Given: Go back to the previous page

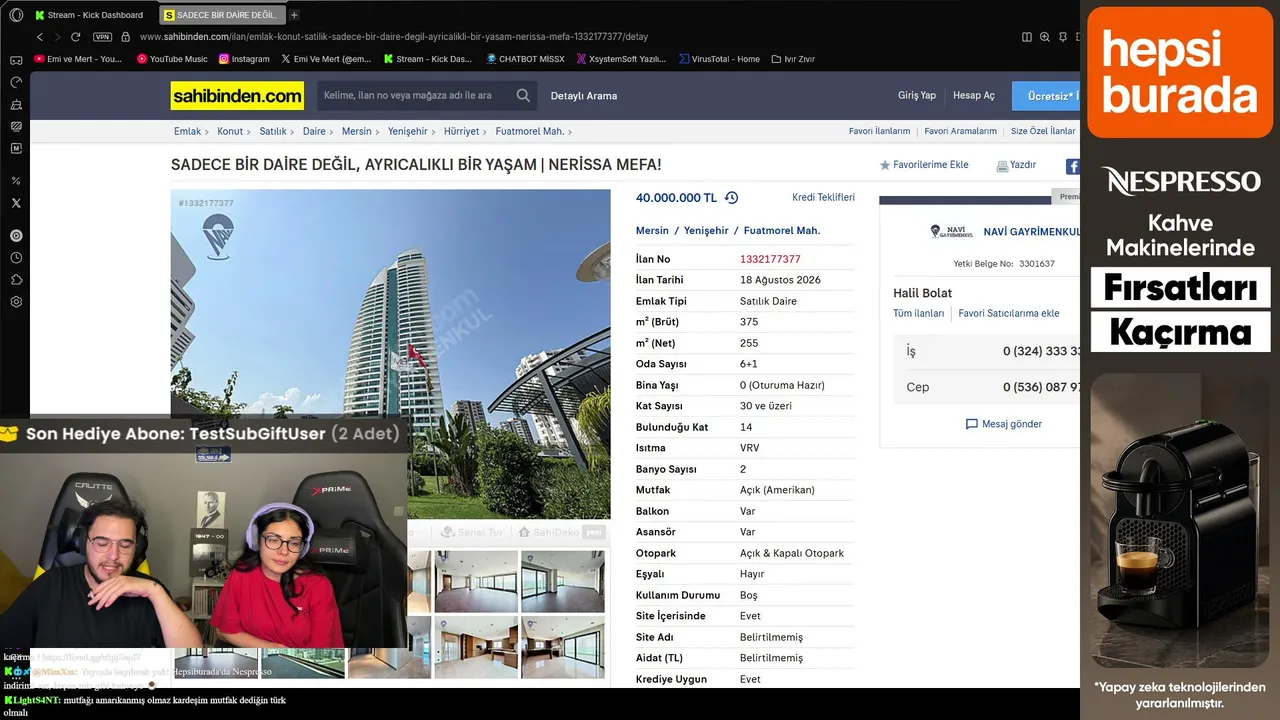Looking at the screenshot, I should click(x=40, y=37).
